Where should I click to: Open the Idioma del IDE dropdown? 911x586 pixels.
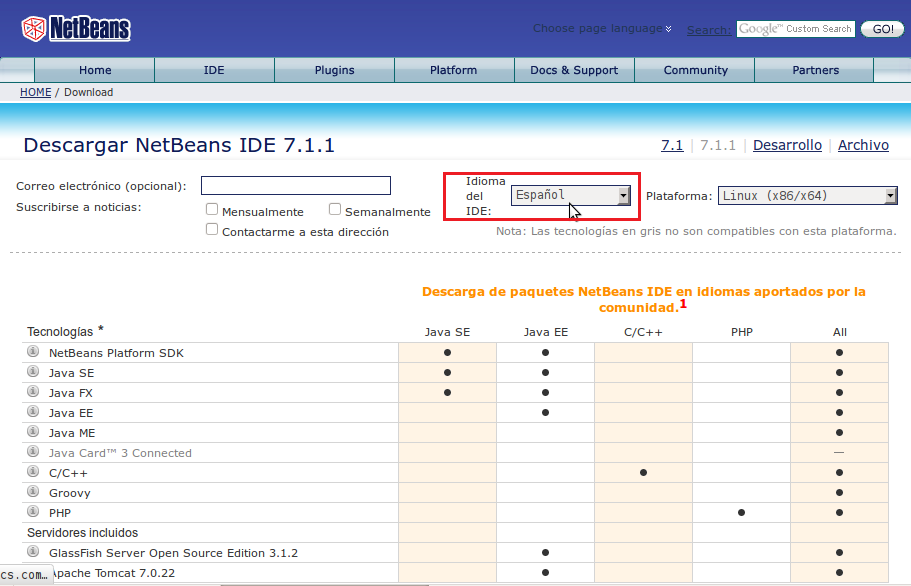(x=571, y=195)
